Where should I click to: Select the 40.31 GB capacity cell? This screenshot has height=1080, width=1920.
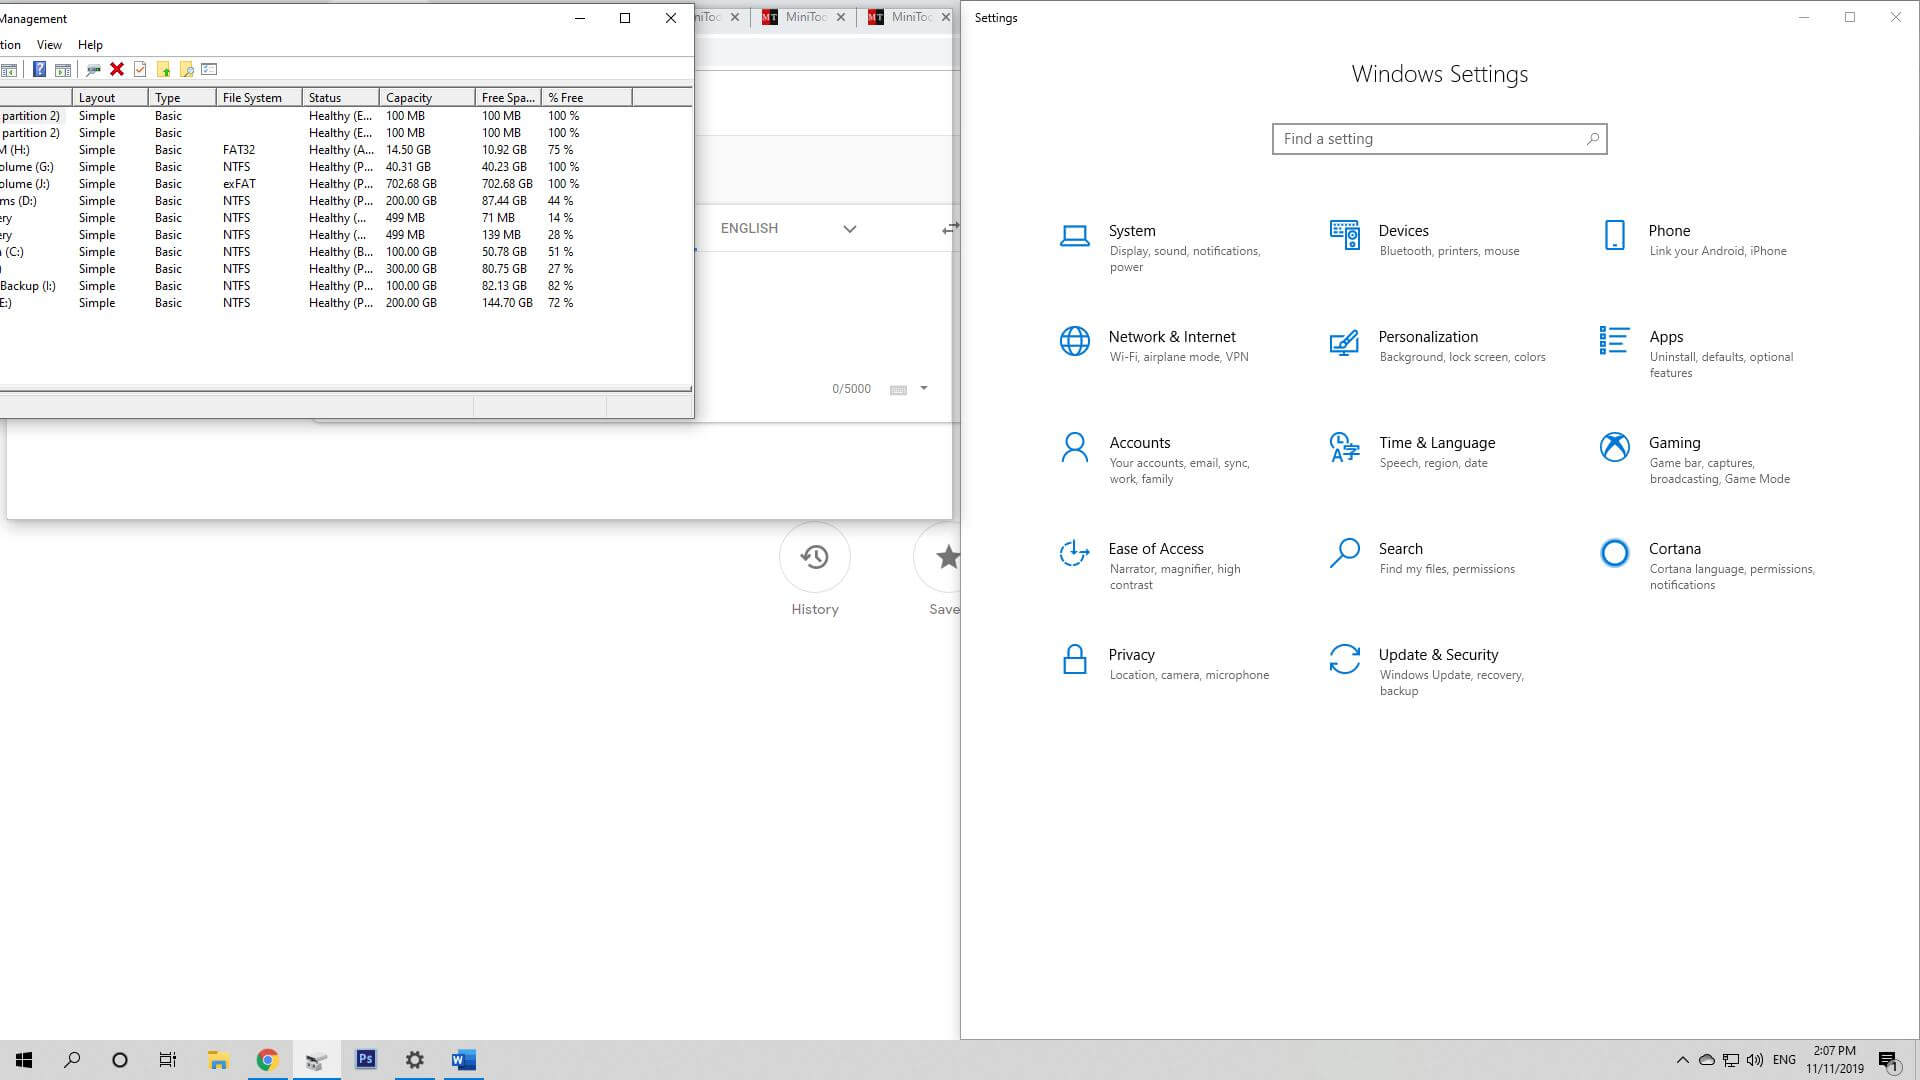point(408,167)
